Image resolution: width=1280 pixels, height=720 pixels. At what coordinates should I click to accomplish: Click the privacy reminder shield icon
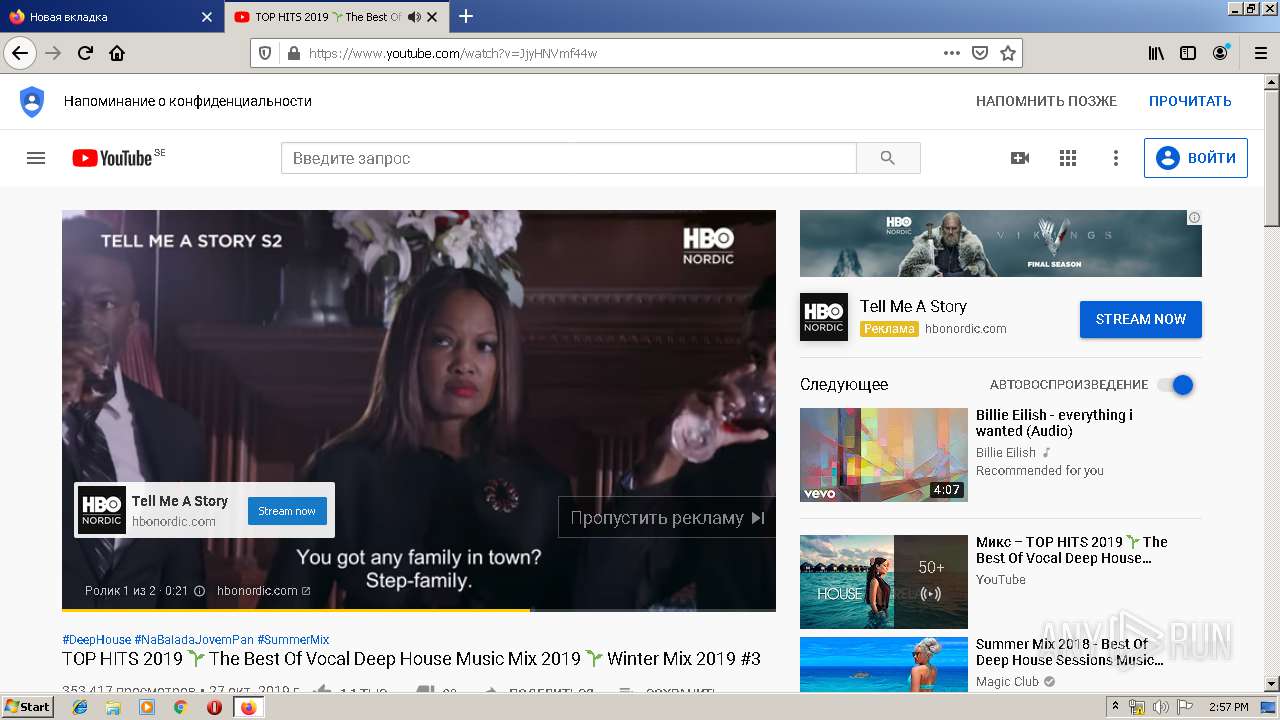tap(32, 101)
